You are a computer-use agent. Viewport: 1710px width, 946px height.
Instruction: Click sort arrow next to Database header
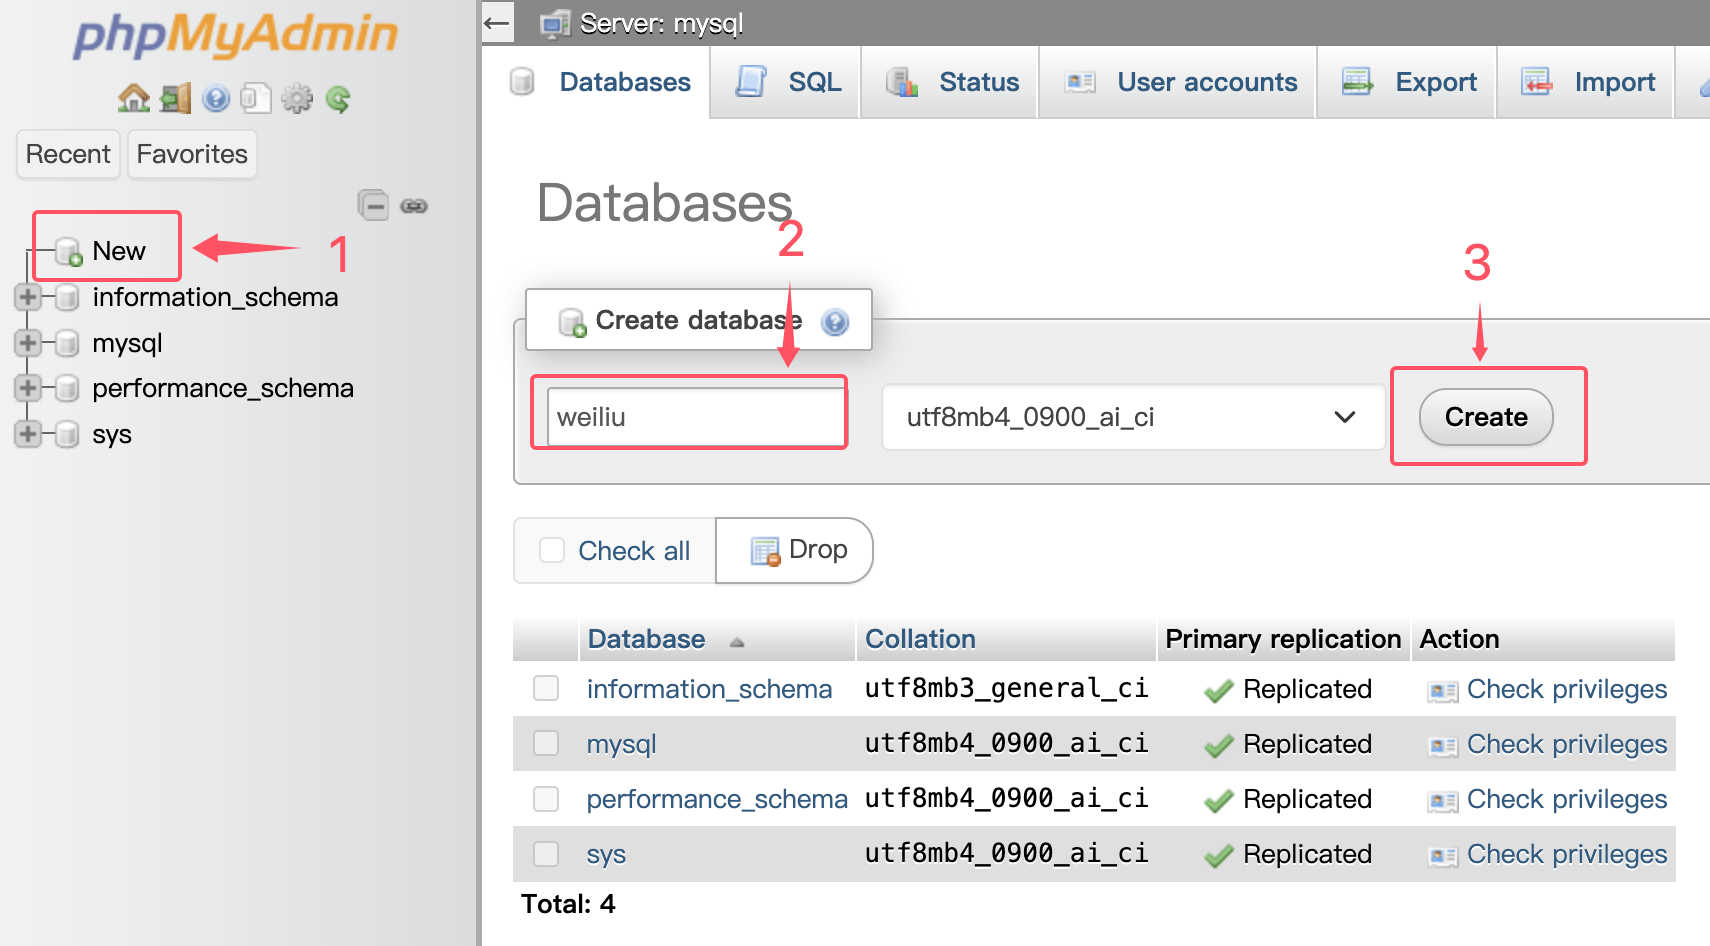coord(737,642)
